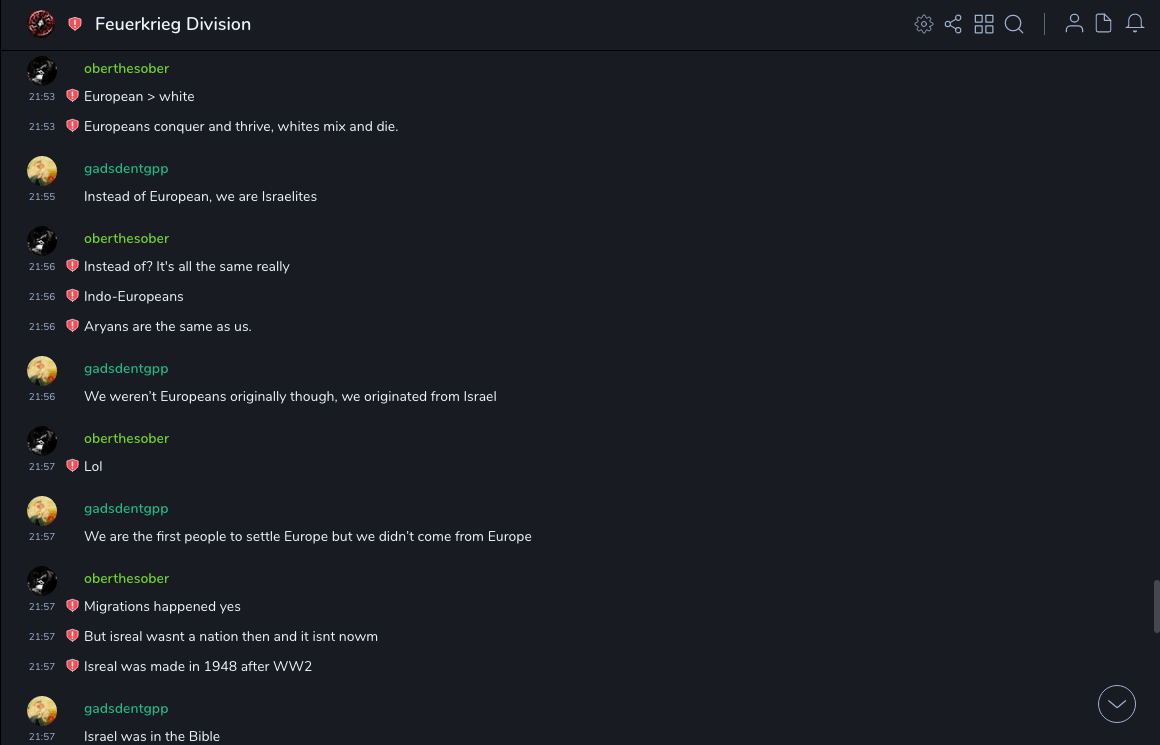Click the 21:55 message timestamp

42,197
